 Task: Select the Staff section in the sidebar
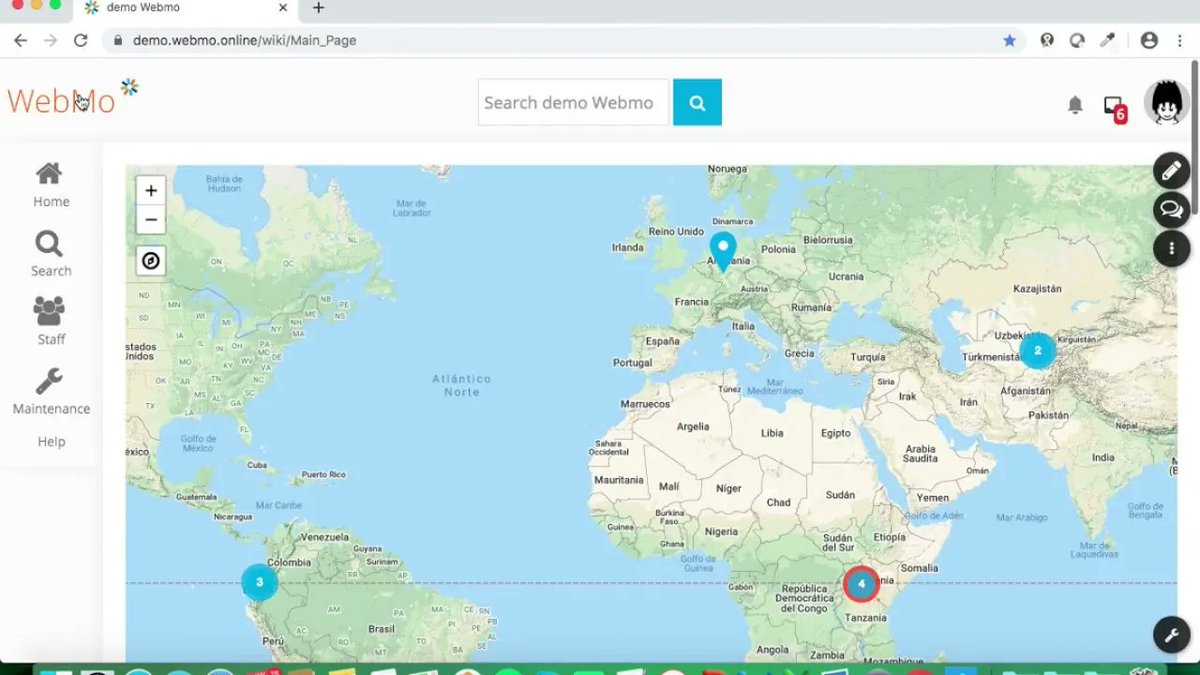[x=49, y=320]
